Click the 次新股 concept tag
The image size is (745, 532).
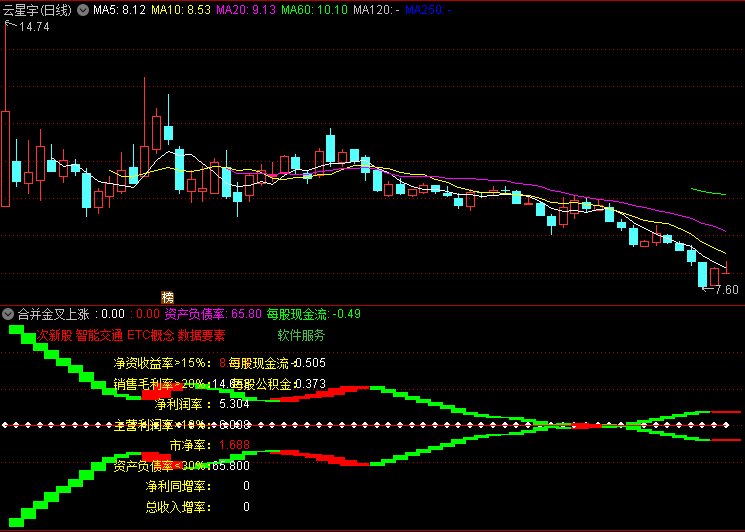tap(54, 335)
